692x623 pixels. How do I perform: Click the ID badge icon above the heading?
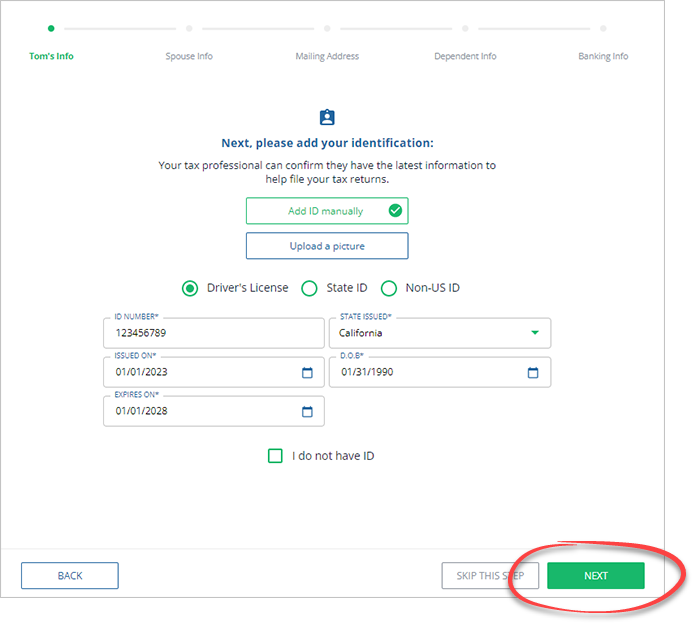(x=327, y=117)
